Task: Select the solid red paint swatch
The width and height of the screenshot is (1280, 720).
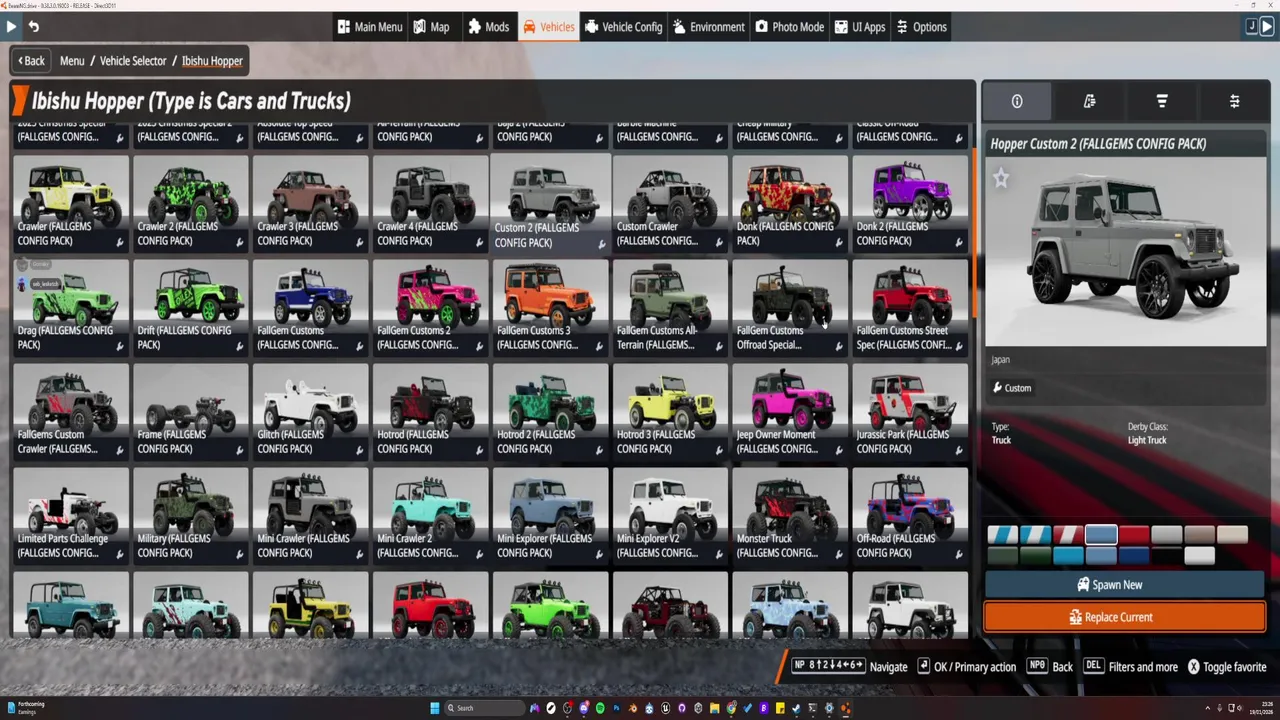Action: click(1134, 535)
